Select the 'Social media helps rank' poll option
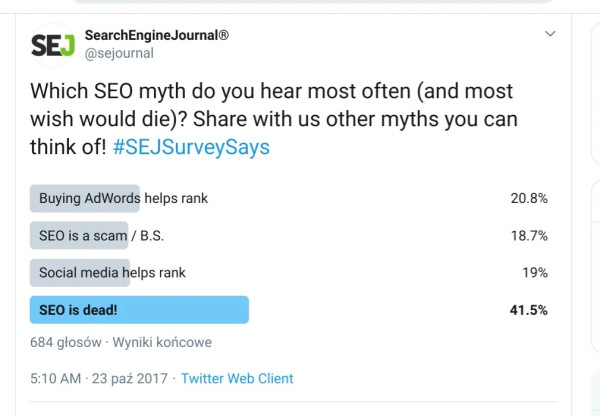This screenshot has height=416, width=600. 112,272
